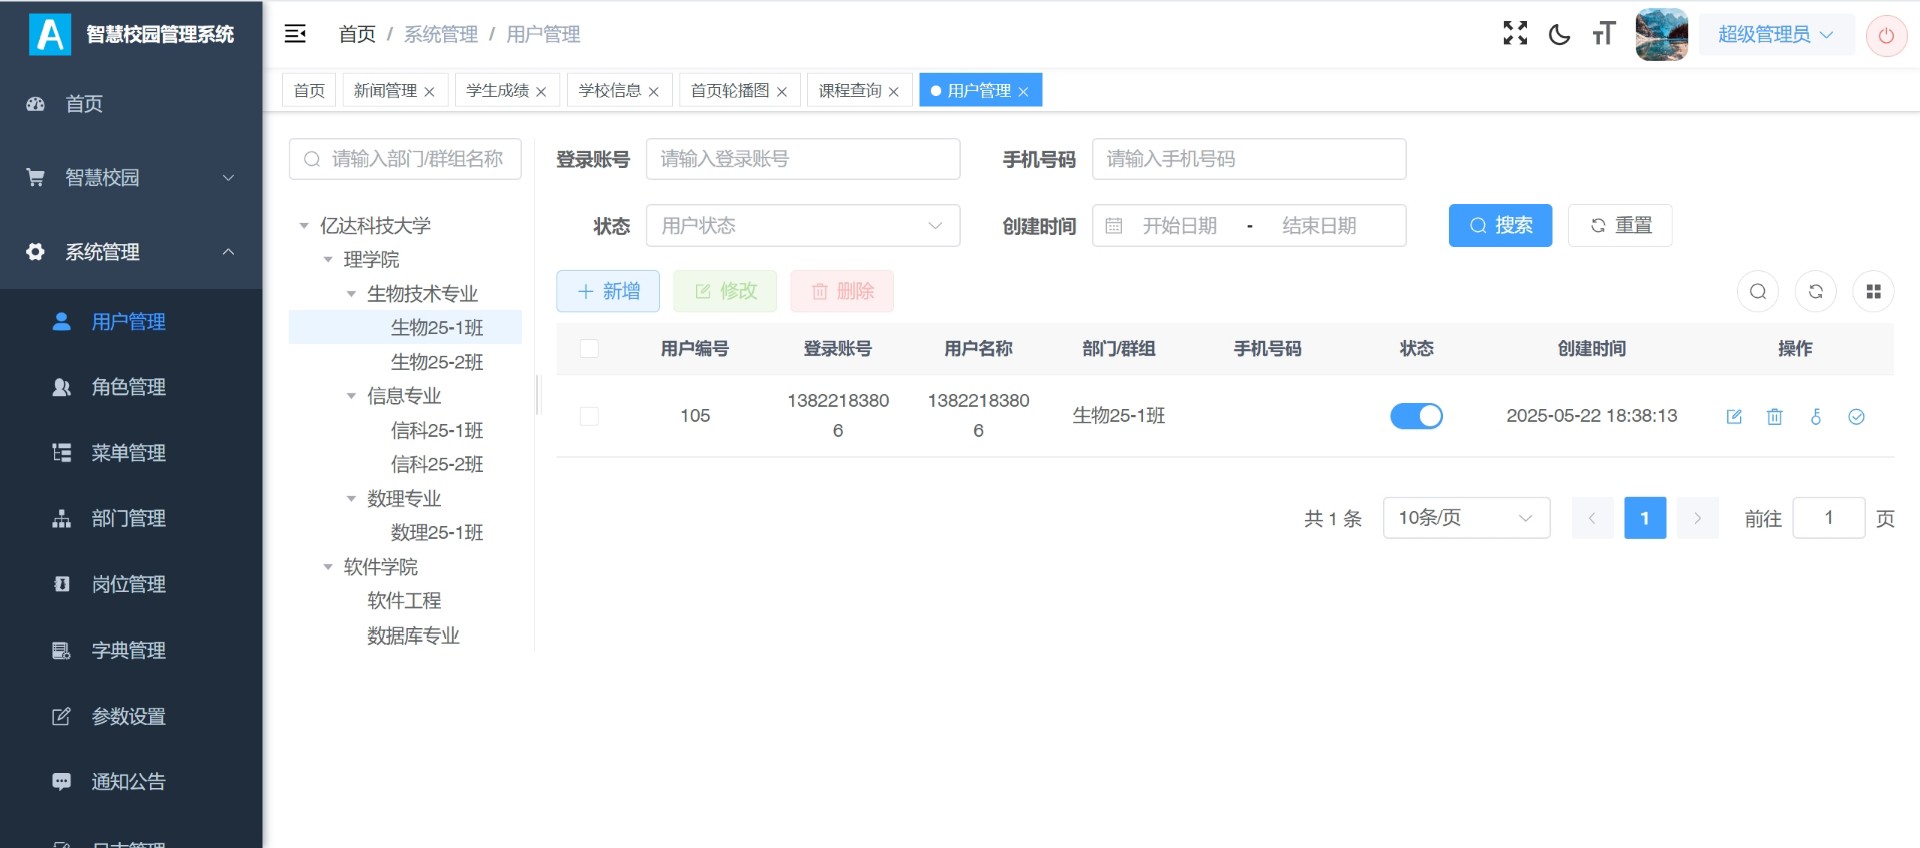Viewport: 1920px width, 848px height.
Task: Open 角色管理 in the sidebar menu
Action: coord(128,387)
